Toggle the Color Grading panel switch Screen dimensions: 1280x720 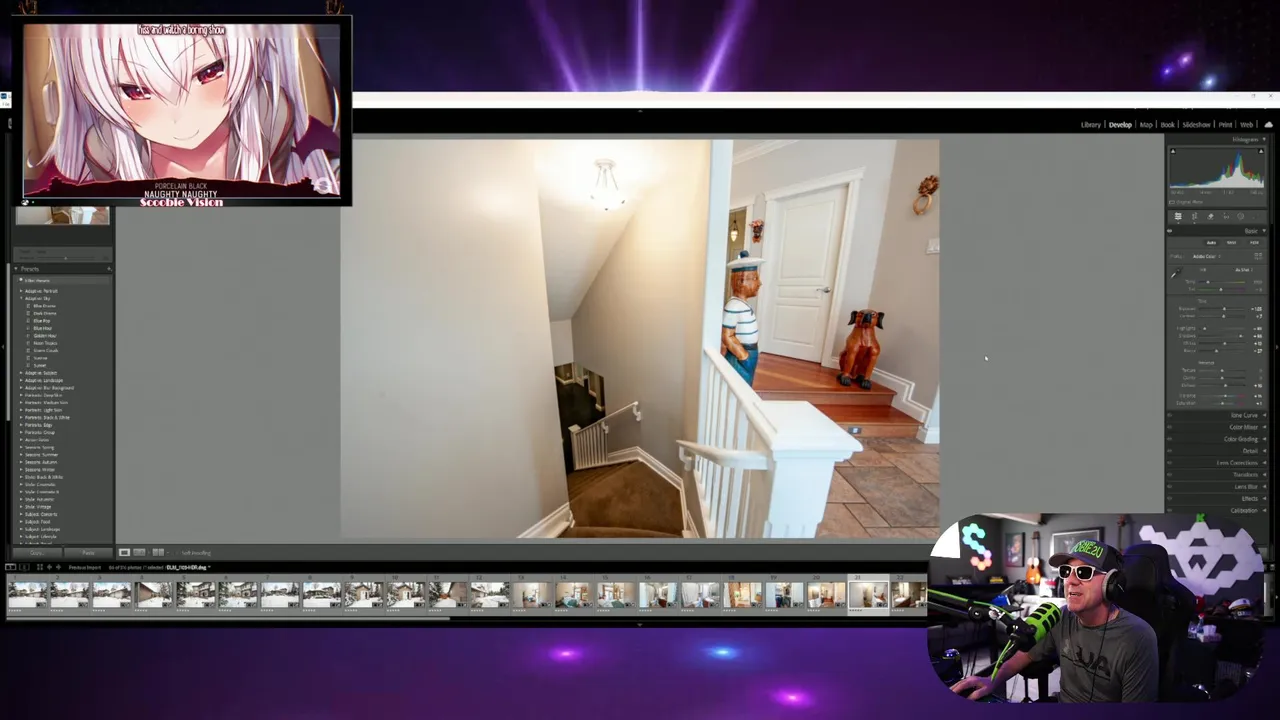coord(1170,439)
